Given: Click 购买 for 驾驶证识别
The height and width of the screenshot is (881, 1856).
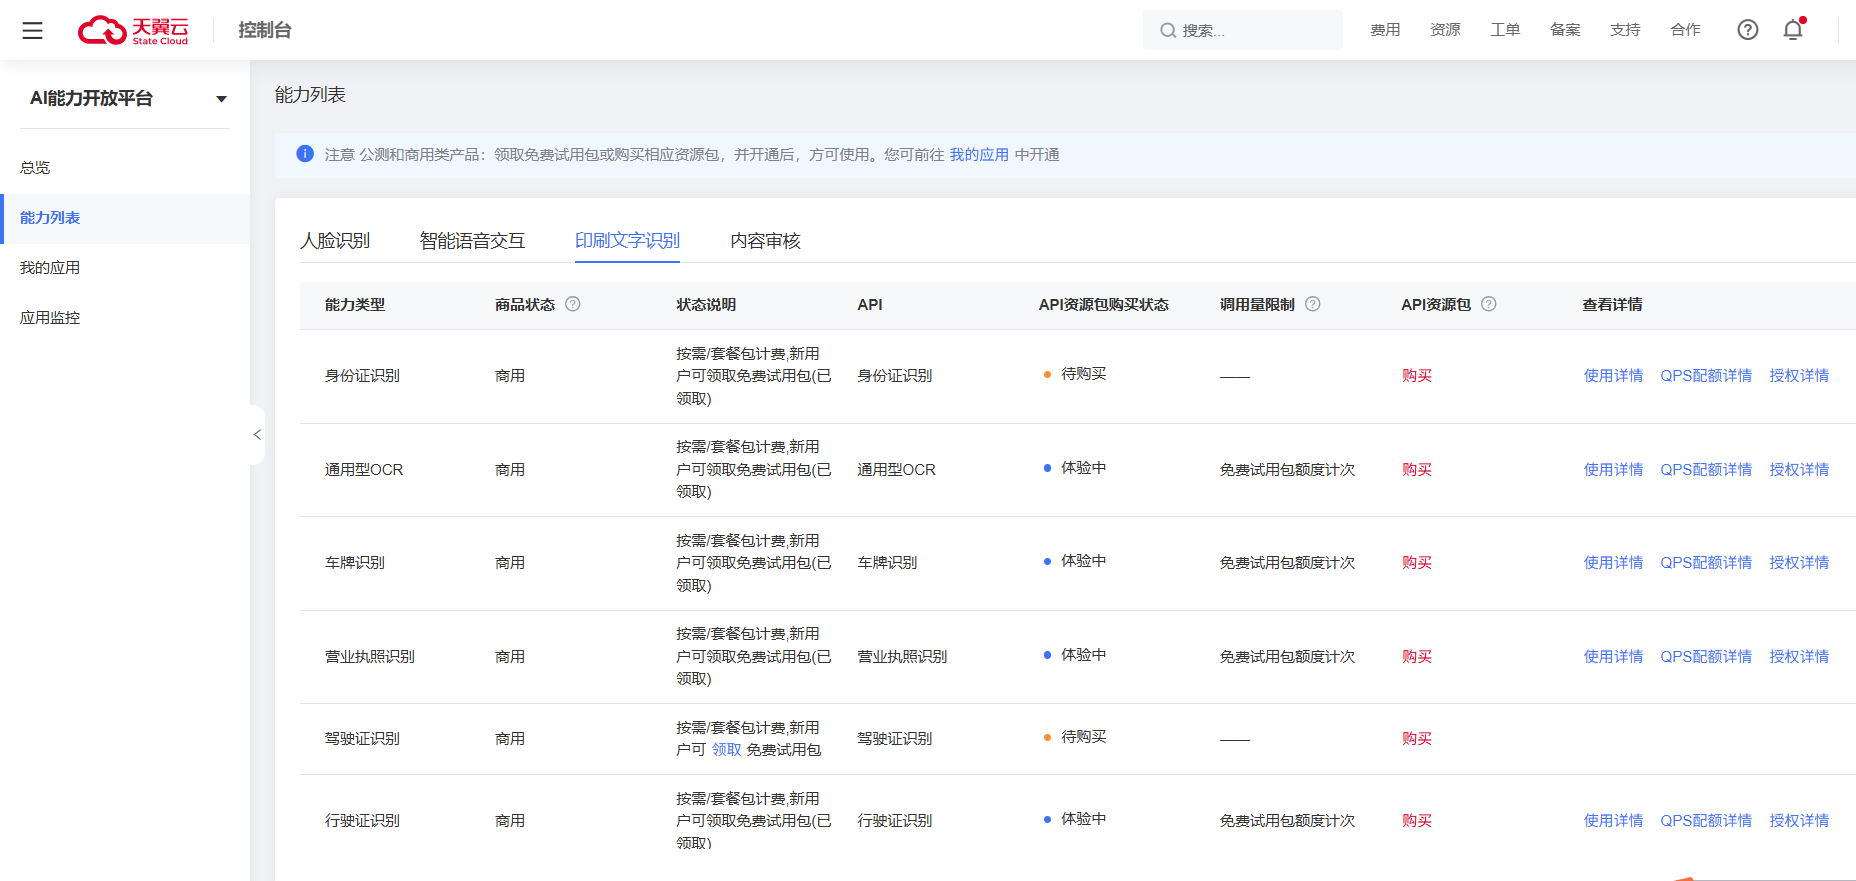Looking at the screenshot, I should 1417,739.
